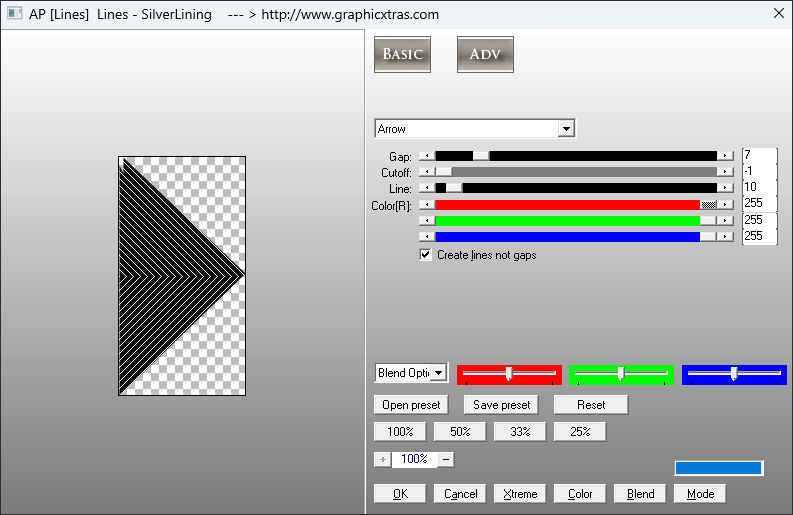Close the AP Lines dialog window
Screen dimensions: 793x515
(x=779, y=14)
